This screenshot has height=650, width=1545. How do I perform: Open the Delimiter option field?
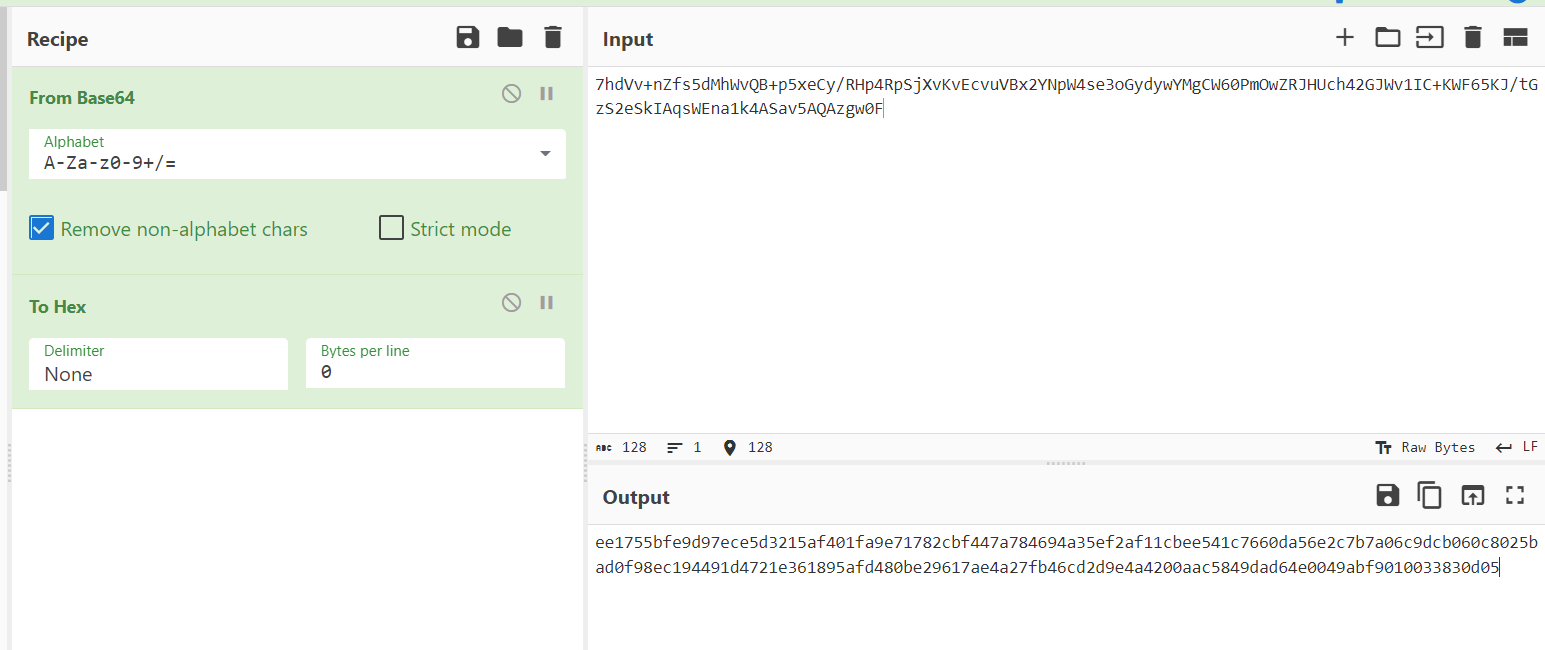158,363
